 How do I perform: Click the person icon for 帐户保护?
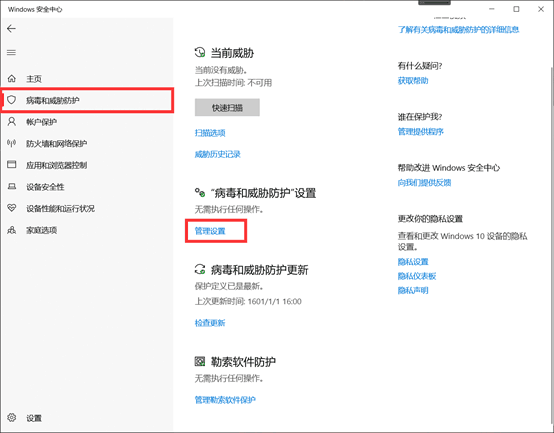pos(12,122)
